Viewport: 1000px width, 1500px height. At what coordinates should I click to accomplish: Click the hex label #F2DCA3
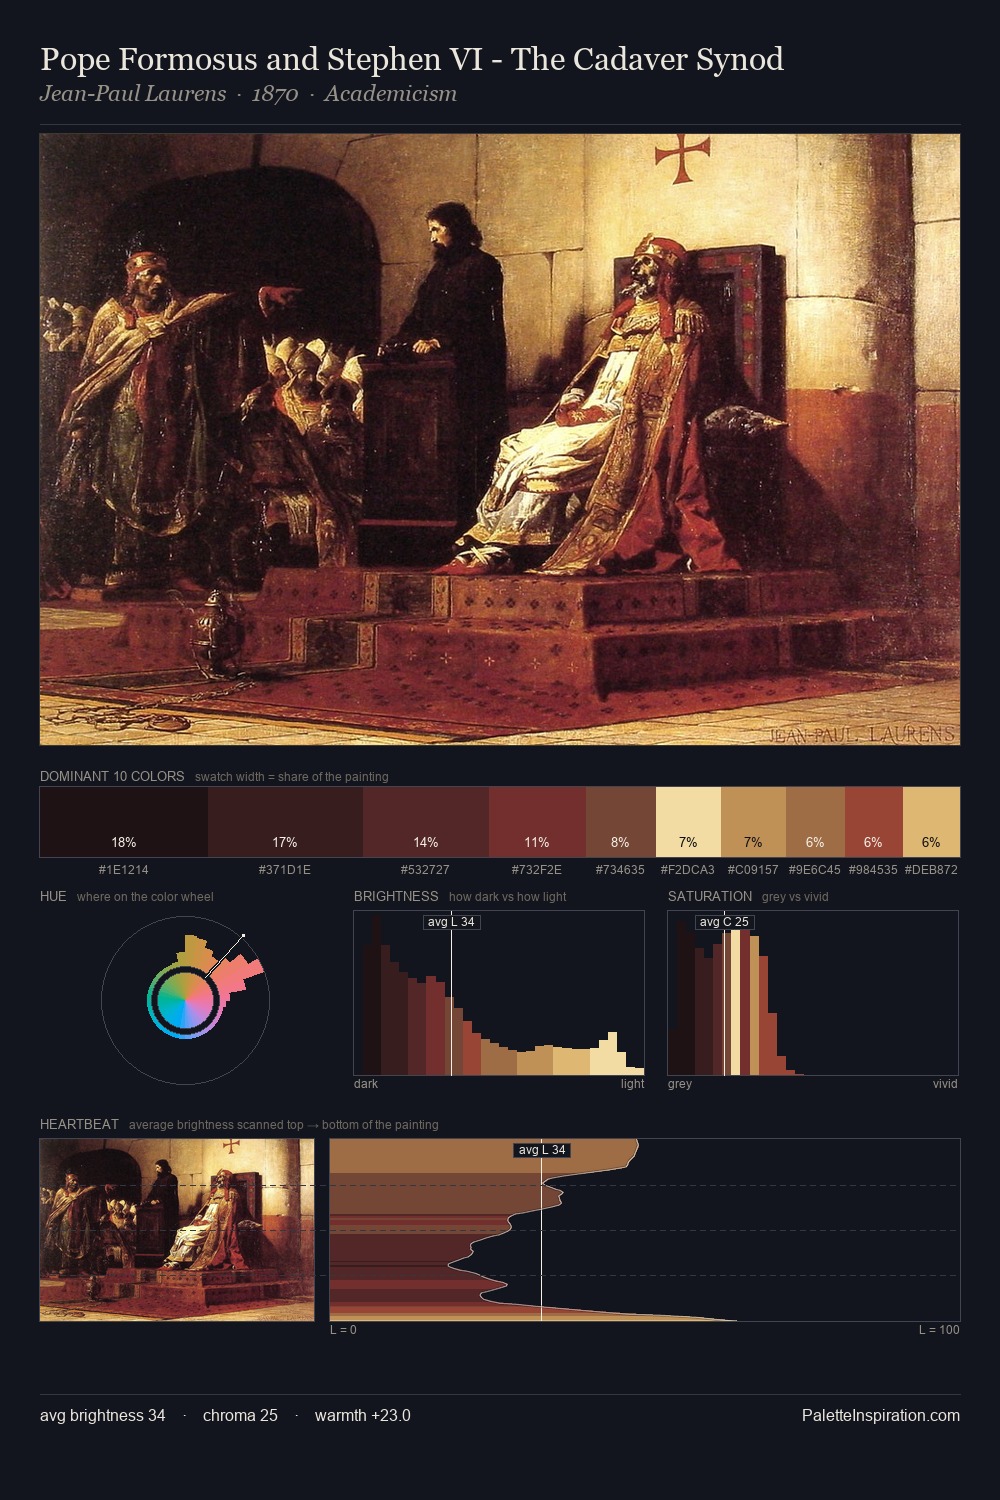coord(688,870)
